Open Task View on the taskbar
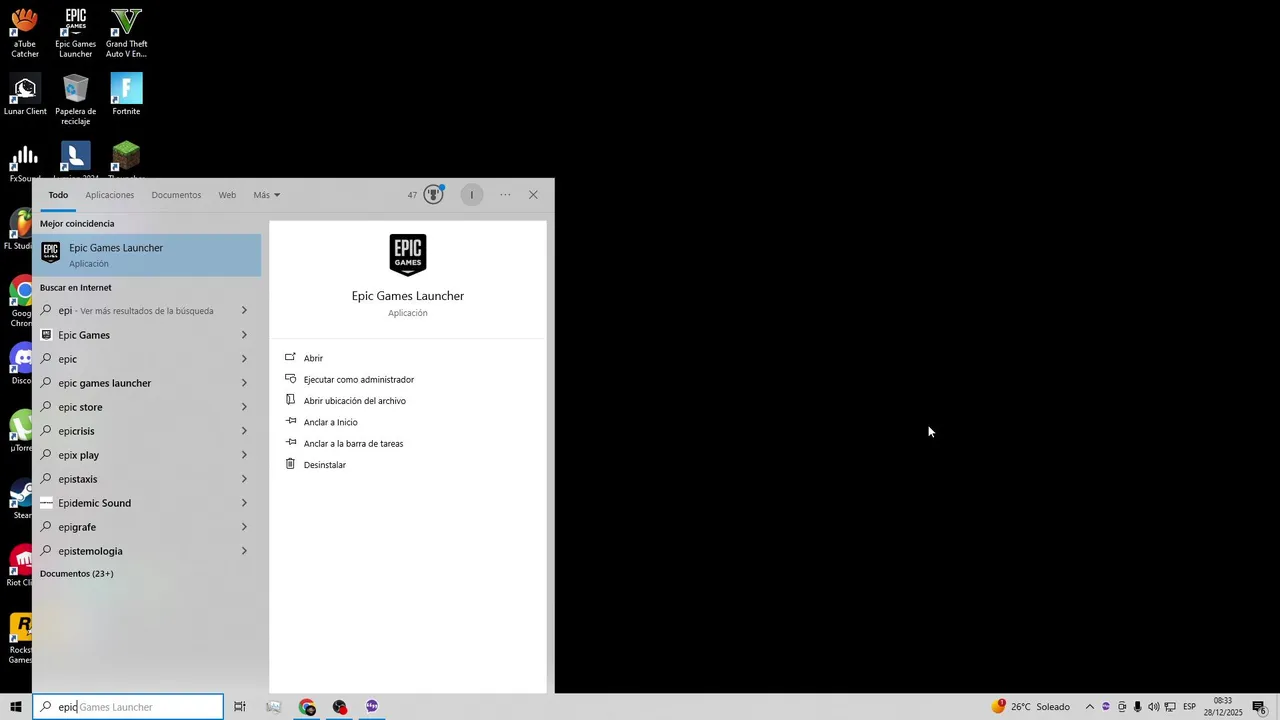Image resolution: width=1280 pixels, height=720 pixels. [x=240, y=707]
